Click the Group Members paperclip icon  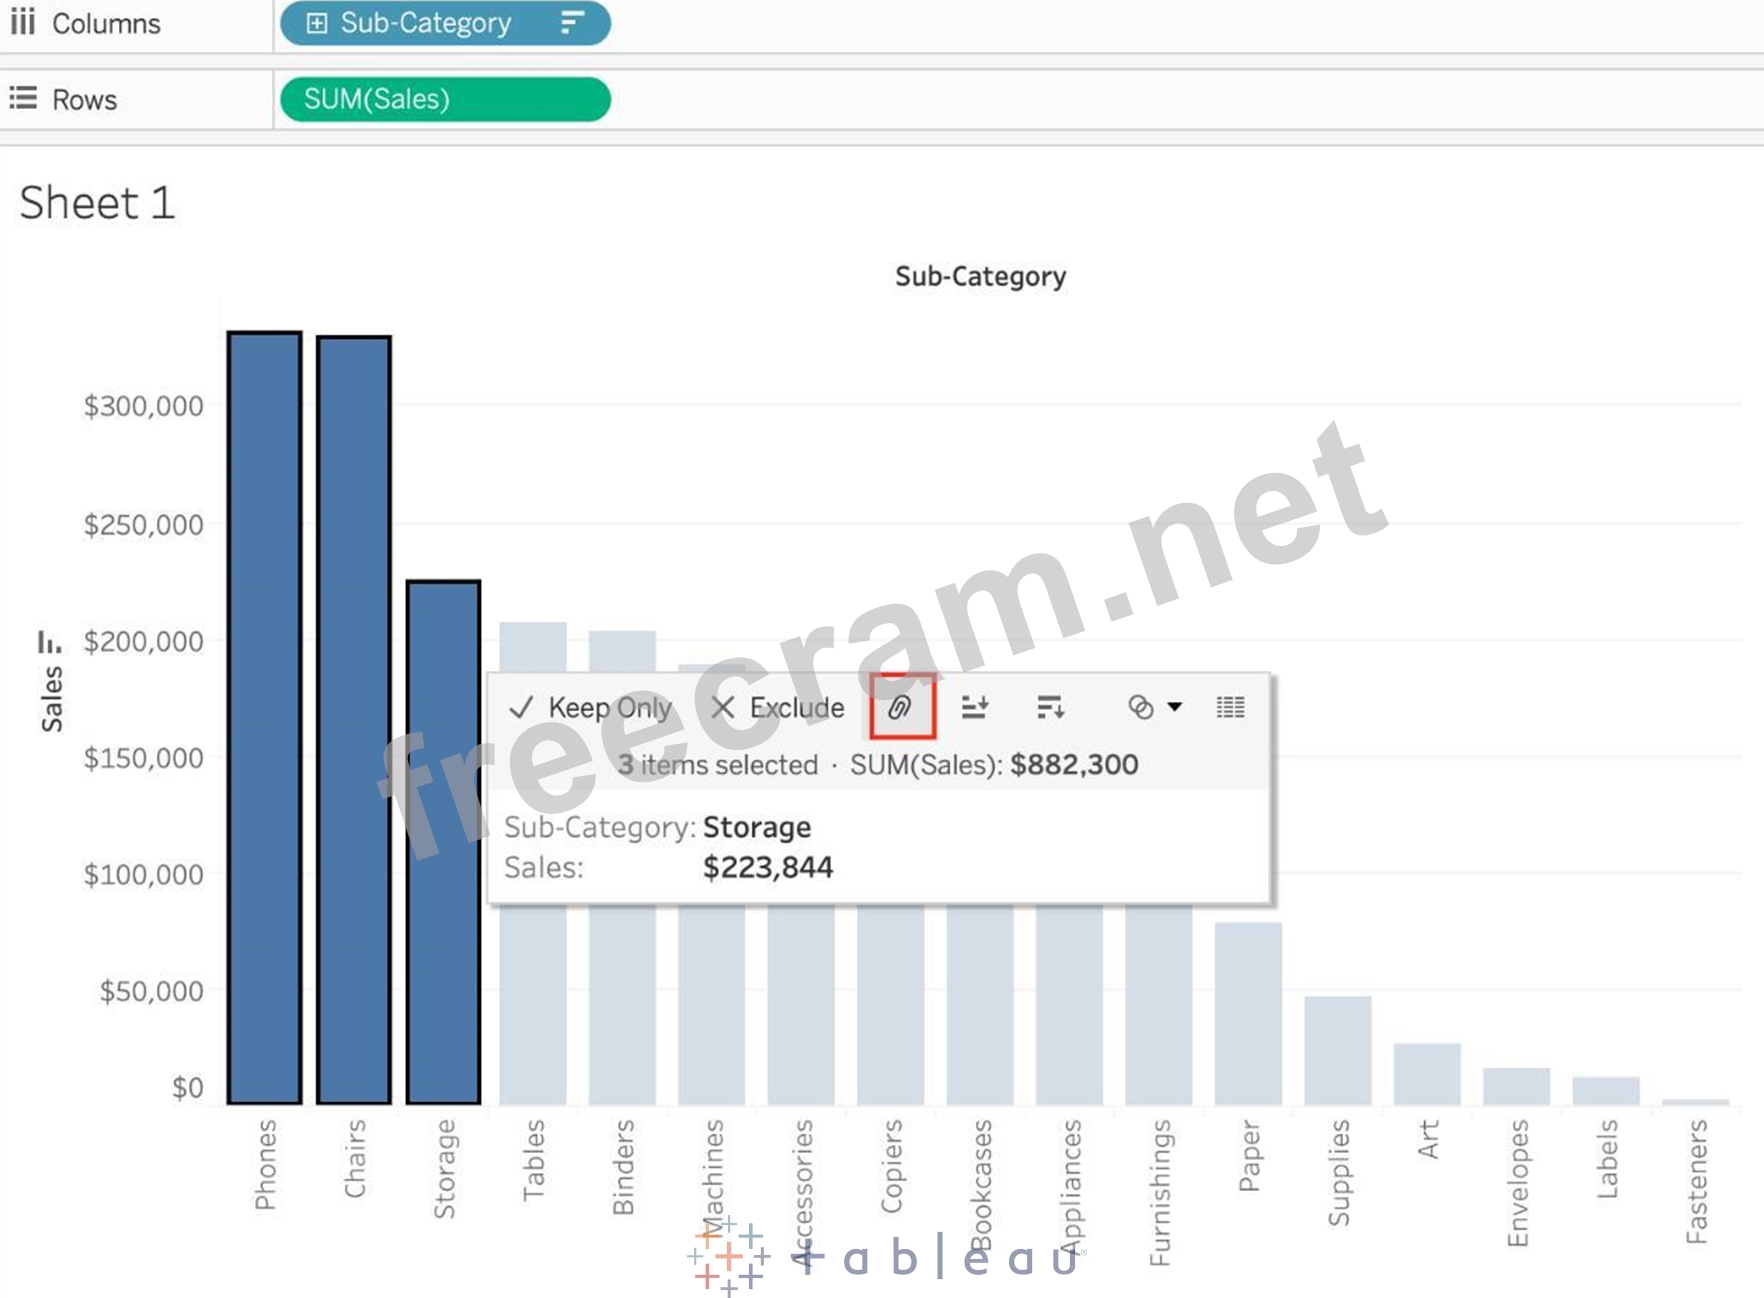(900, 708)
